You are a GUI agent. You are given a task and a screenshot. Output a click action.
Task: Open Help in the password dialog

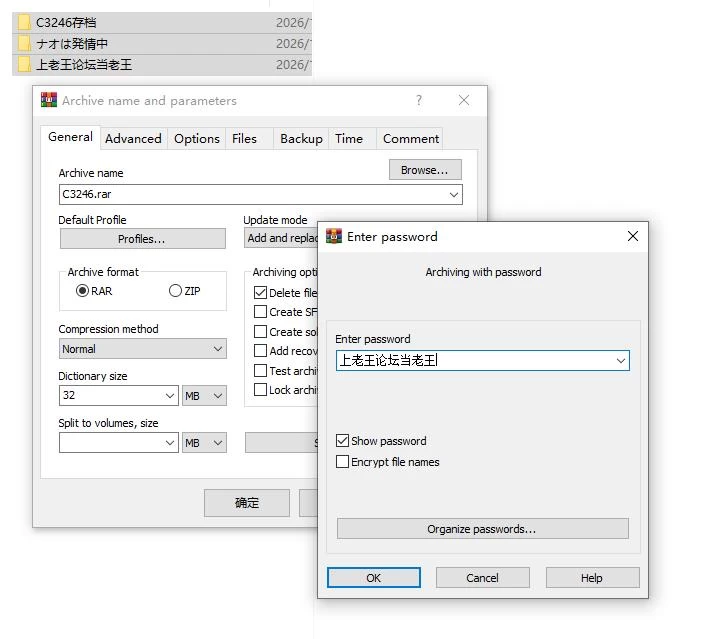[592, 578]
